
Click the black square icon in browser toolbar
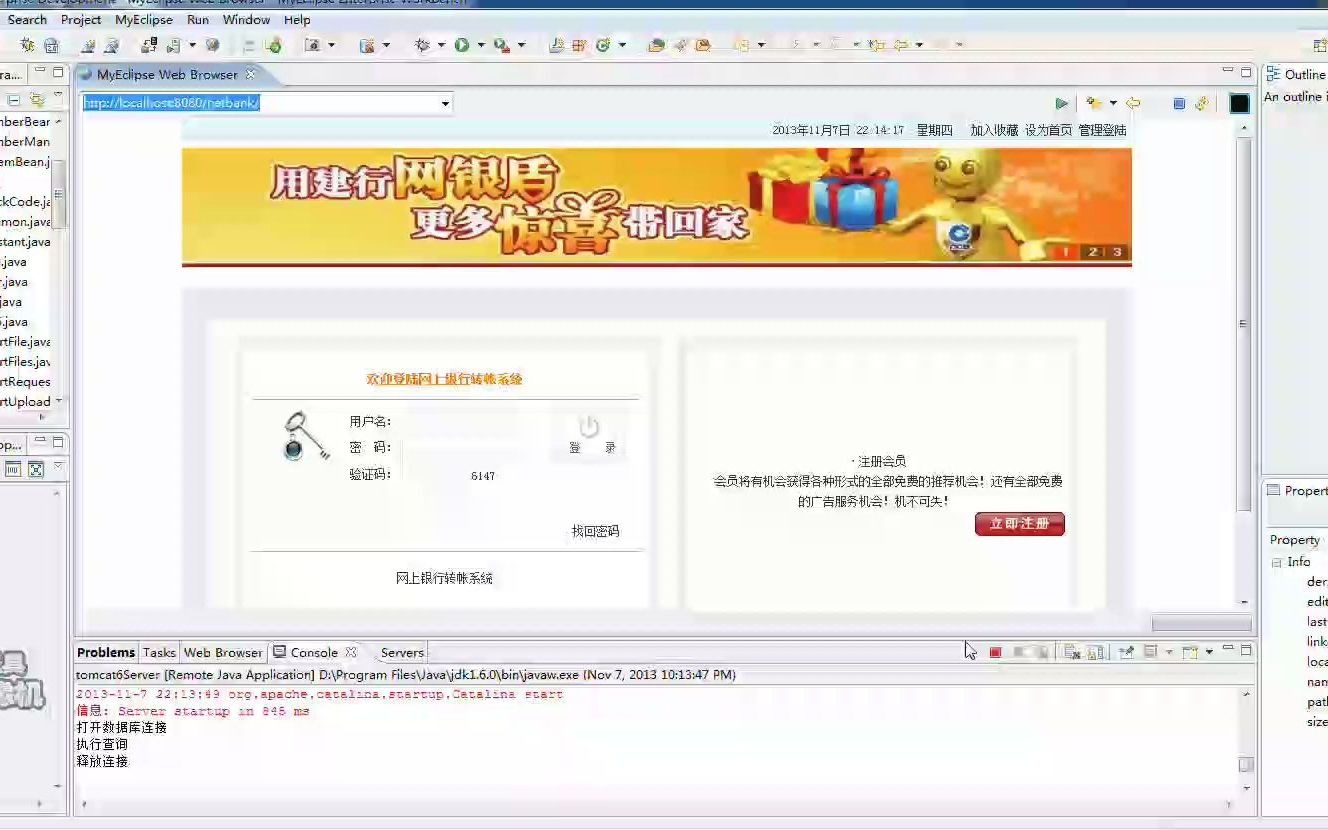click(1239, 103)
